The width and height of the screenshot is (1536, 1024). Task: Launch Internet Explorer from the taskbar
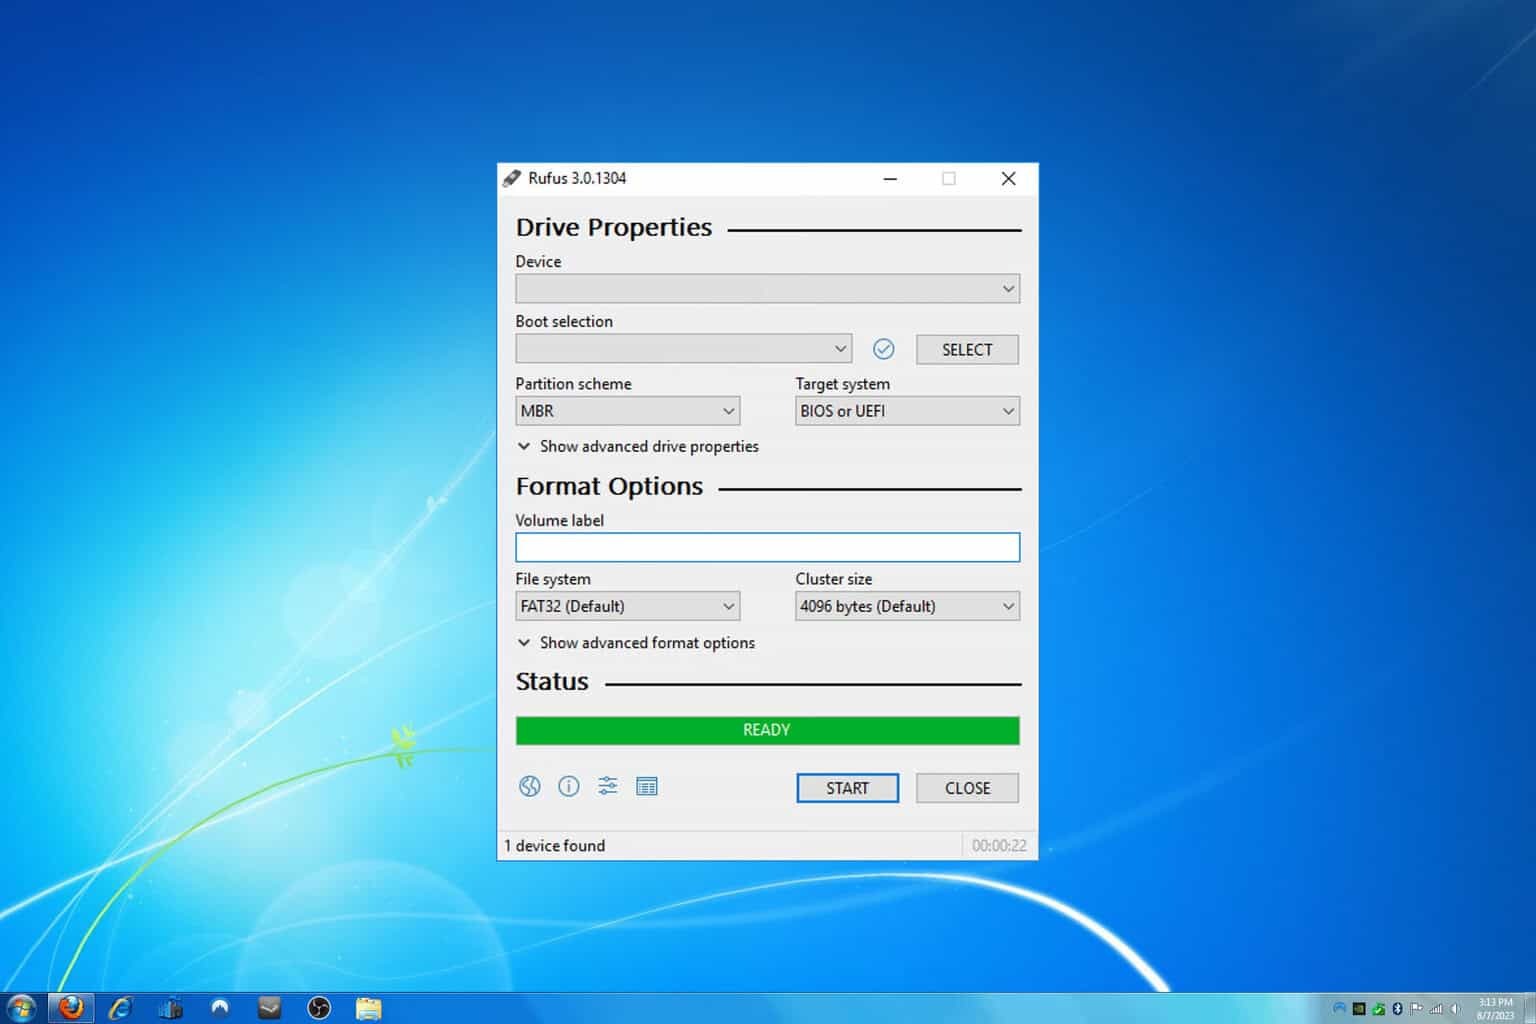120,1007
